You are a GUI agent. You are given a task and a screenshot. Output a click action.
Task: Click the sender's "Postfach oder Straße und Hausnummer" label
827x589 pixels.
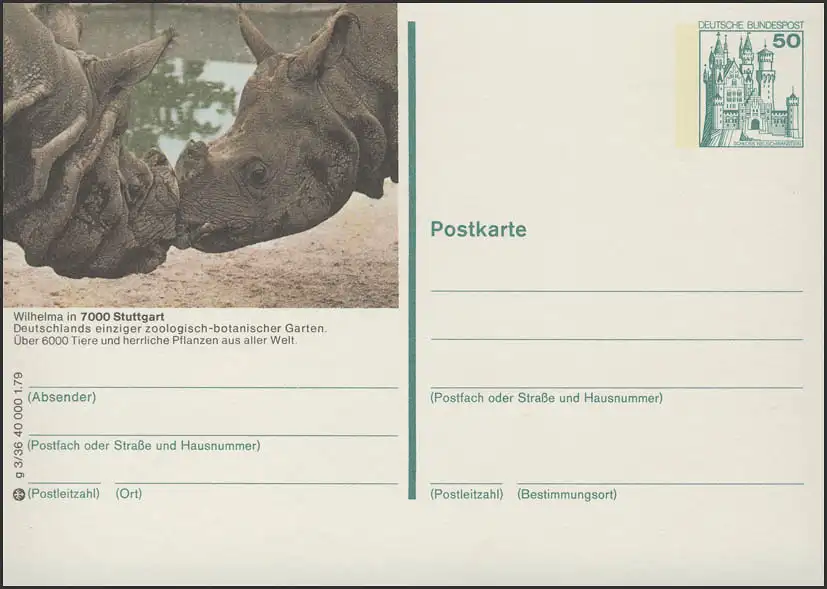pyautogui.click(x=144, y=445)
